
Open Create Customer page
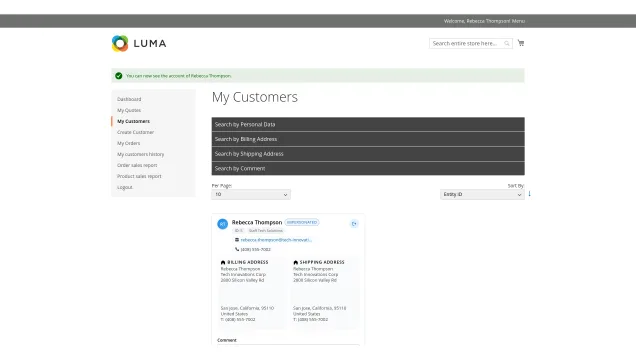click(x=136, y=132)
